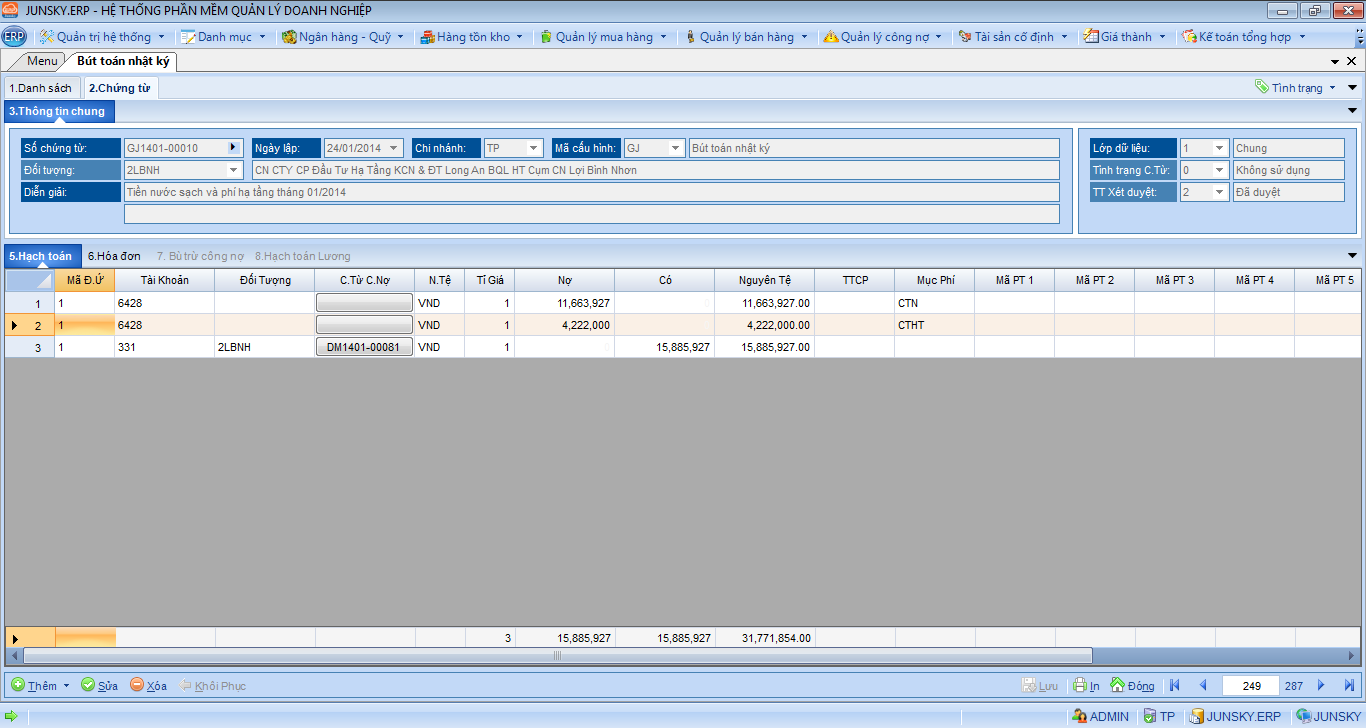This screenshot has height=728, width=1366.
Task: Click the Xóa delete button
Action: coord(148,685)
